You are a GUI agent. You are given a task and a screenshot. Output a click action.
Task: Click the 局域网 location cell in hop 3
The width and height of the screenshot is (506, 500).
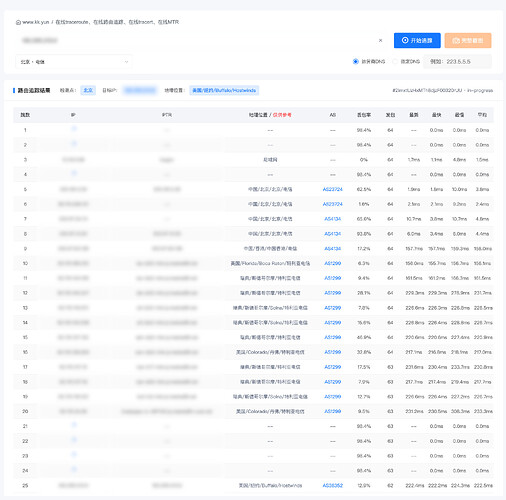click(270, 160)
